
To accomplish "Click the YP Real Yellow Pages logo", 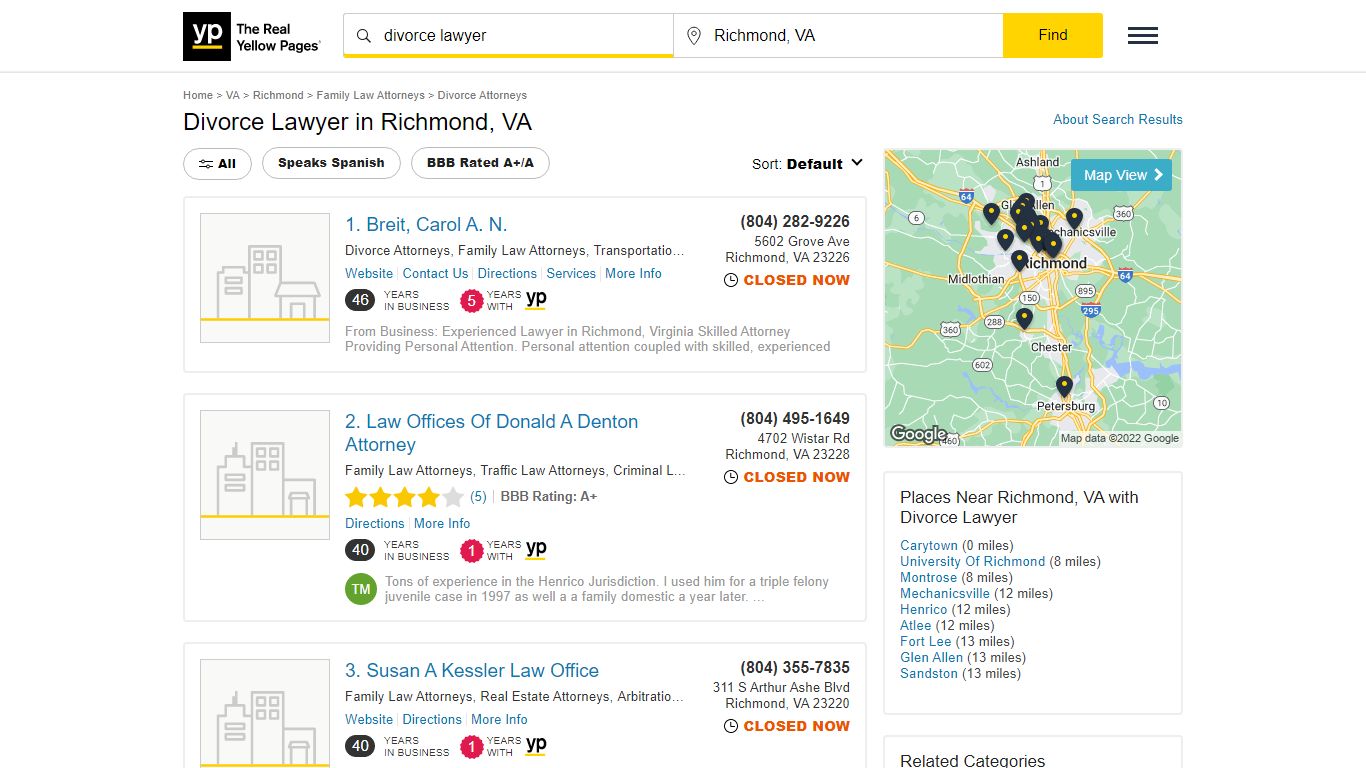I will tap(253, 37).
